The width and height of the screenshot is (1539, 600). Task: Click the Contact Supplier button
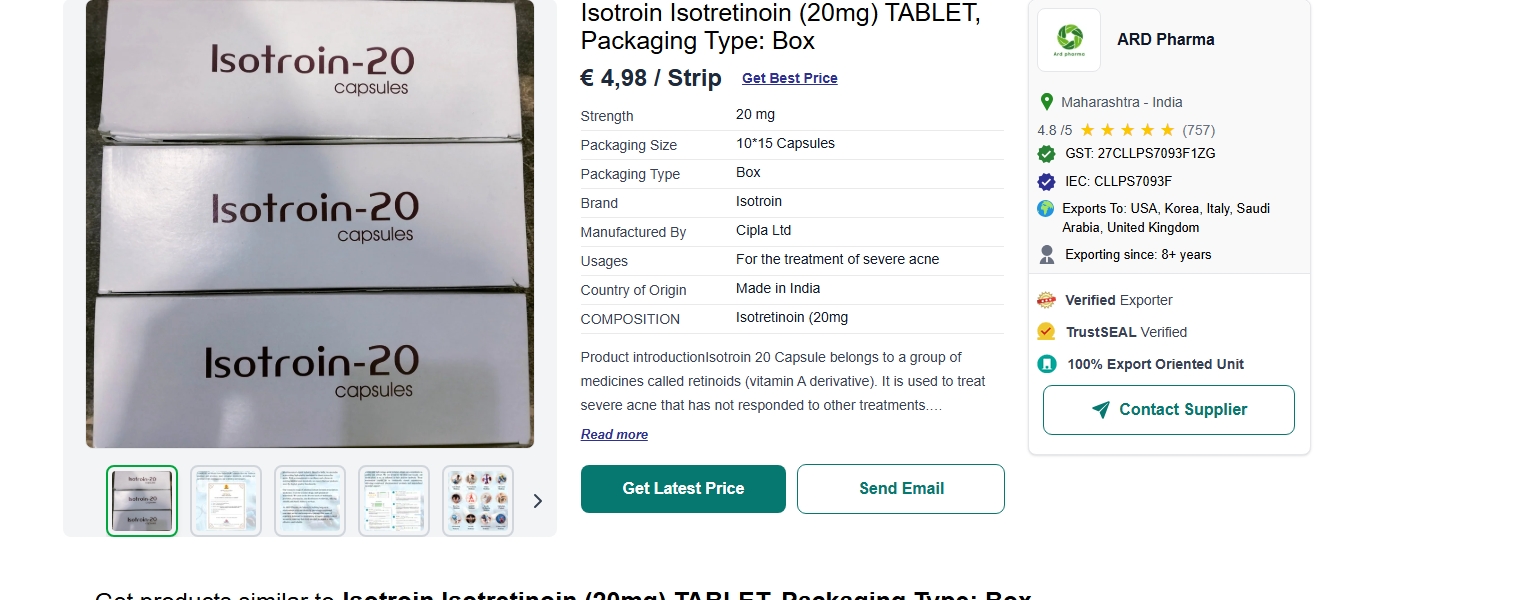[x=1168, y=410]
